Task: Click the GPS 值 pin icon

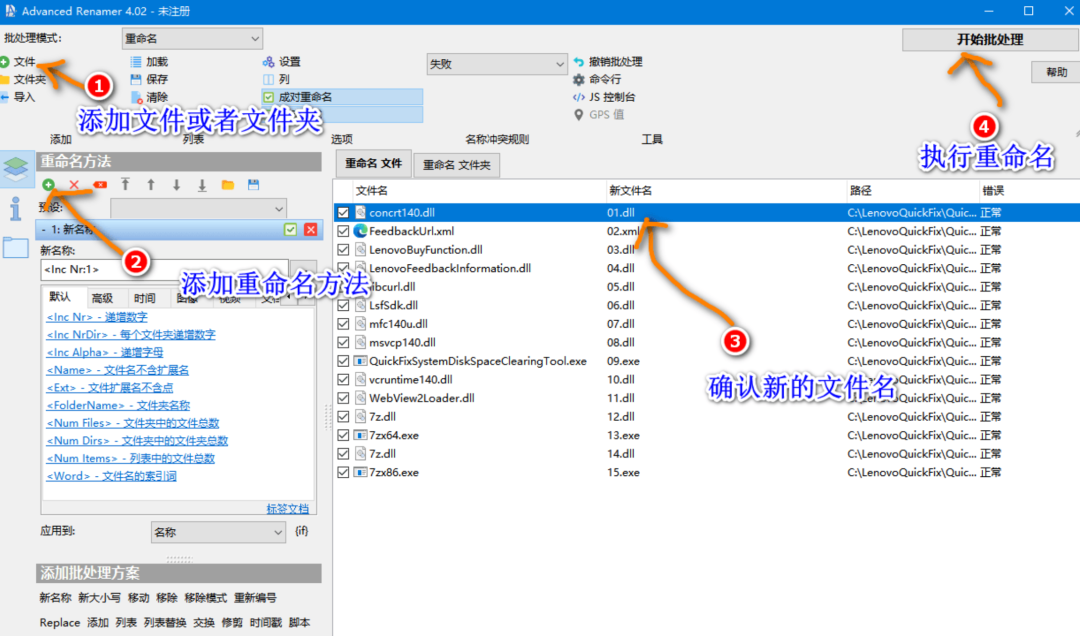Action: pos(579,115)
